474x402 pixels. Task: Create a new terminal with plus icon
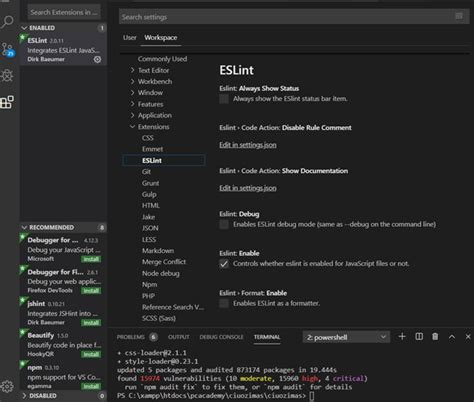(402, 336)
